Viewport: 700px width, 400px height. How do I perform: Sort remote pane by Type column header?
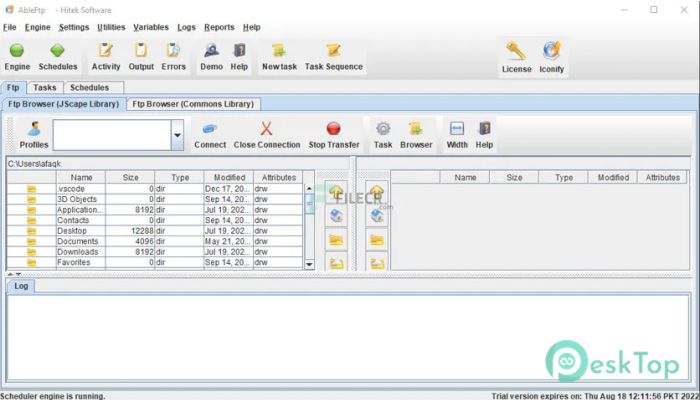pyautogui.click(x=564, y=177)
